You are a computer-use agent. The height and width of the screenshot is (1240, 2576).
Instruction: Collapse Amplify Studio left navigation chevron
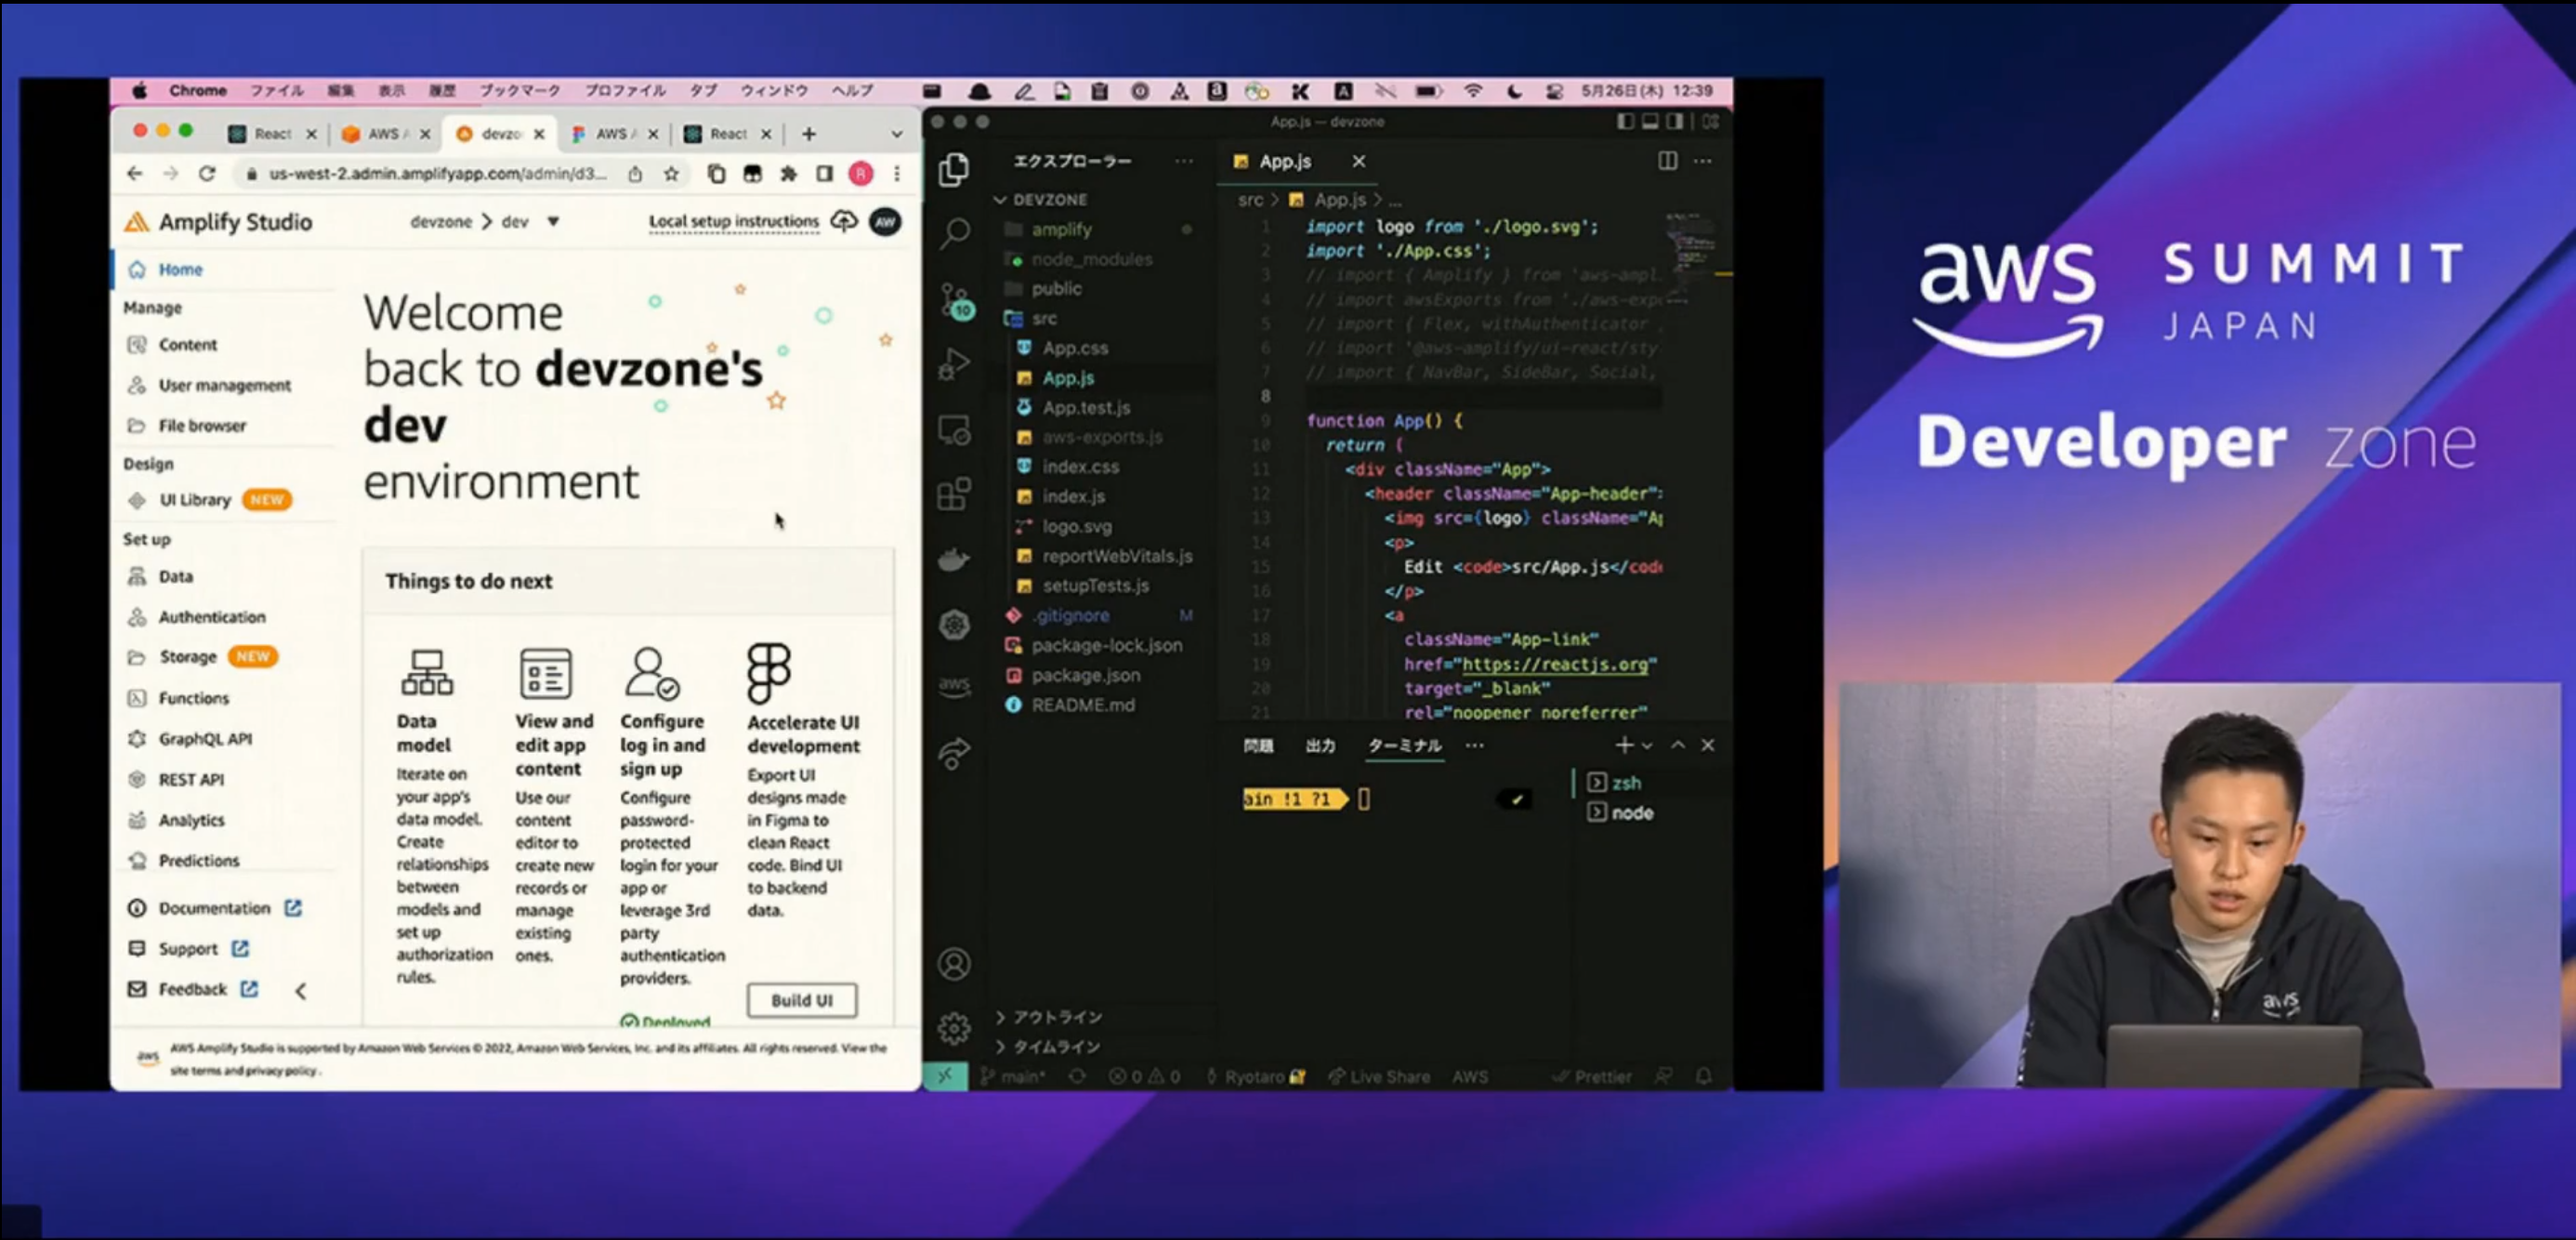coord(300,991)
